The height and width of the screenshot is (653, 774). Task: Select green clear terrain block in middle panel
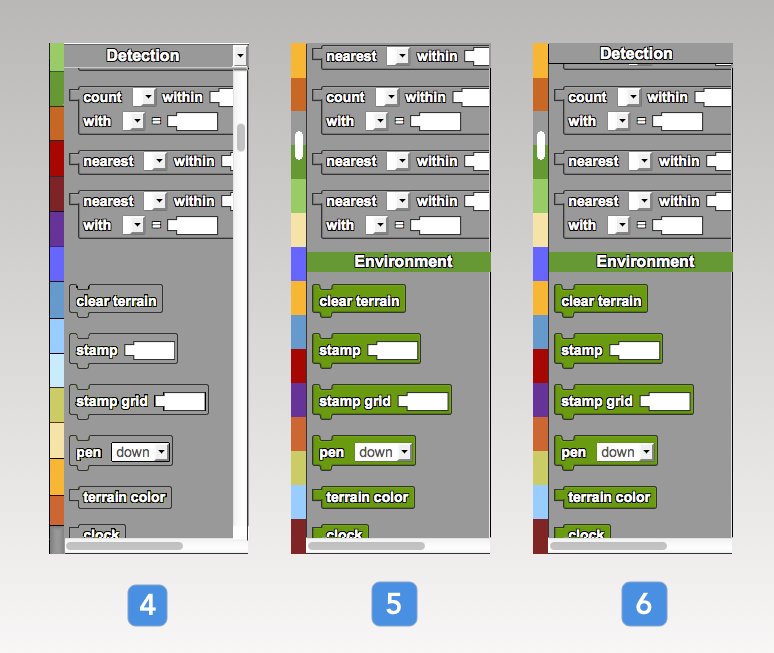pyautogui.click(x=359, y=300)
